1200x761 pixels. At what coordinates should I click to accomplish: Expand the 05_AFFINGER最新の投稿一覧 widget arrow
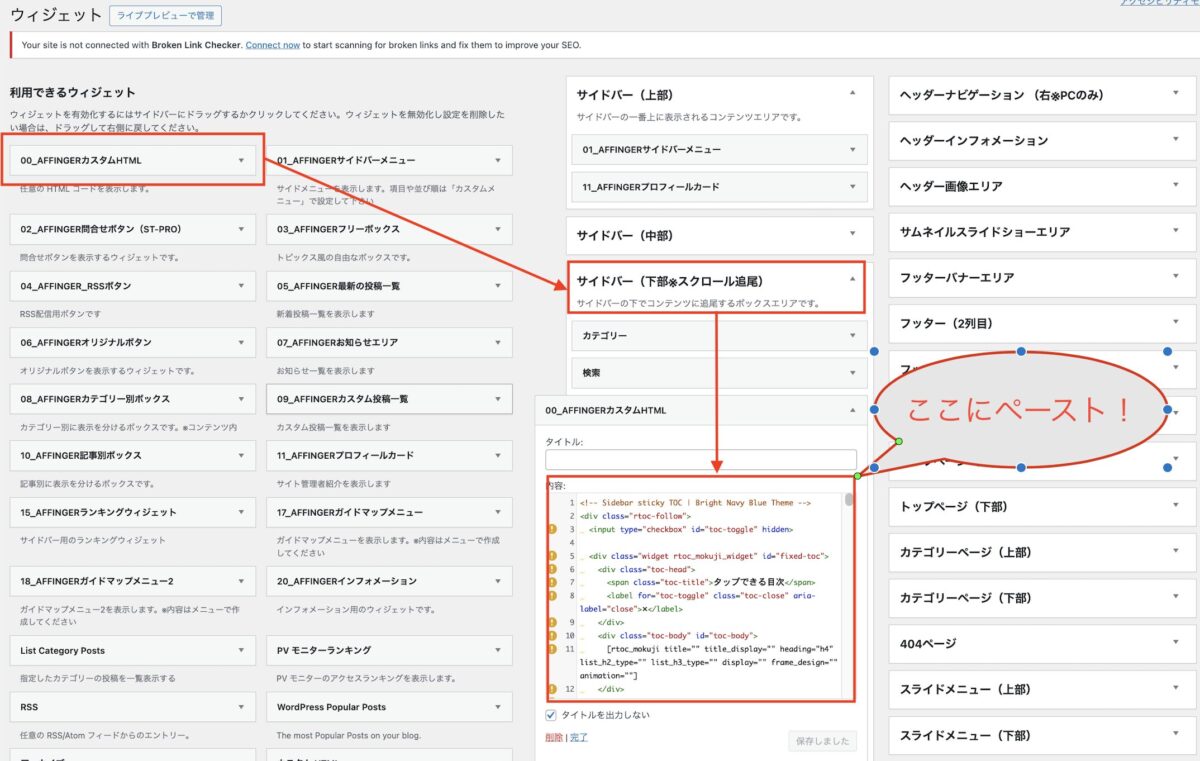[x=498, y=286]
